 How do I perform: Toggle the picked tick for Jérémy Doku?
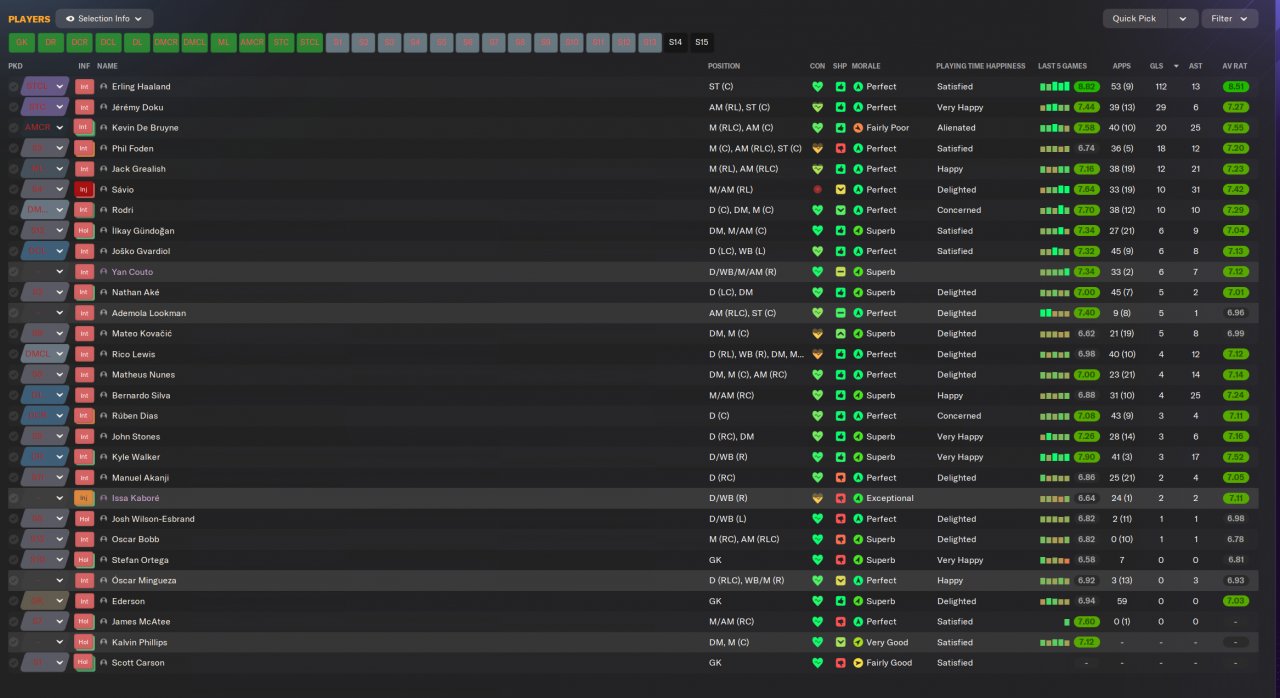coord(14,107)
